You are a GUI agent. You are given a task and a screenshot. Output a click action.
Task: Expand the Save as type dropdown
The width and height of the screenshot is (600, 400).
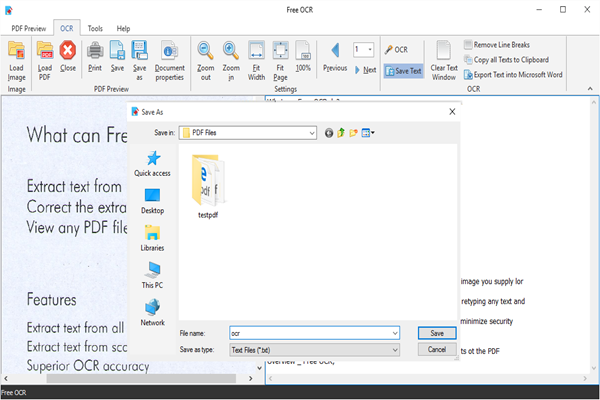(x=396, y=350)
